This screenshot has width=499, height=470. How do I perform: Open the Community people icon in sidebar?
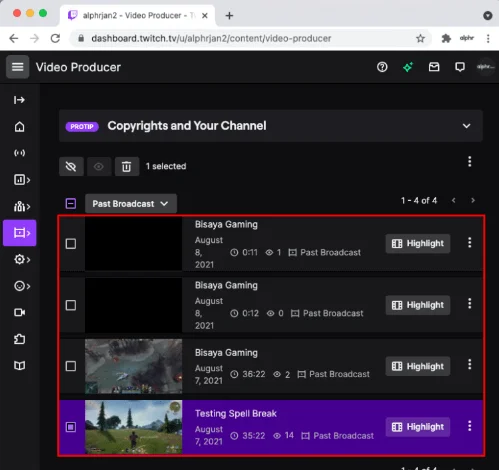click(x=21, y=207)
